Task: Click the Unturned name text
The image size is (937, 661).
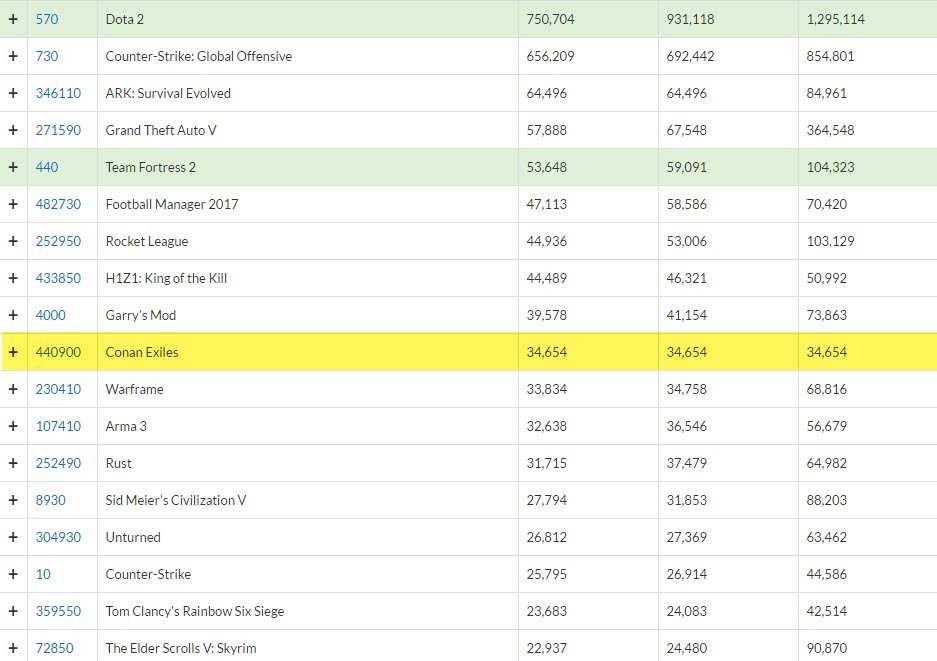Action: [x=133, y=537]
